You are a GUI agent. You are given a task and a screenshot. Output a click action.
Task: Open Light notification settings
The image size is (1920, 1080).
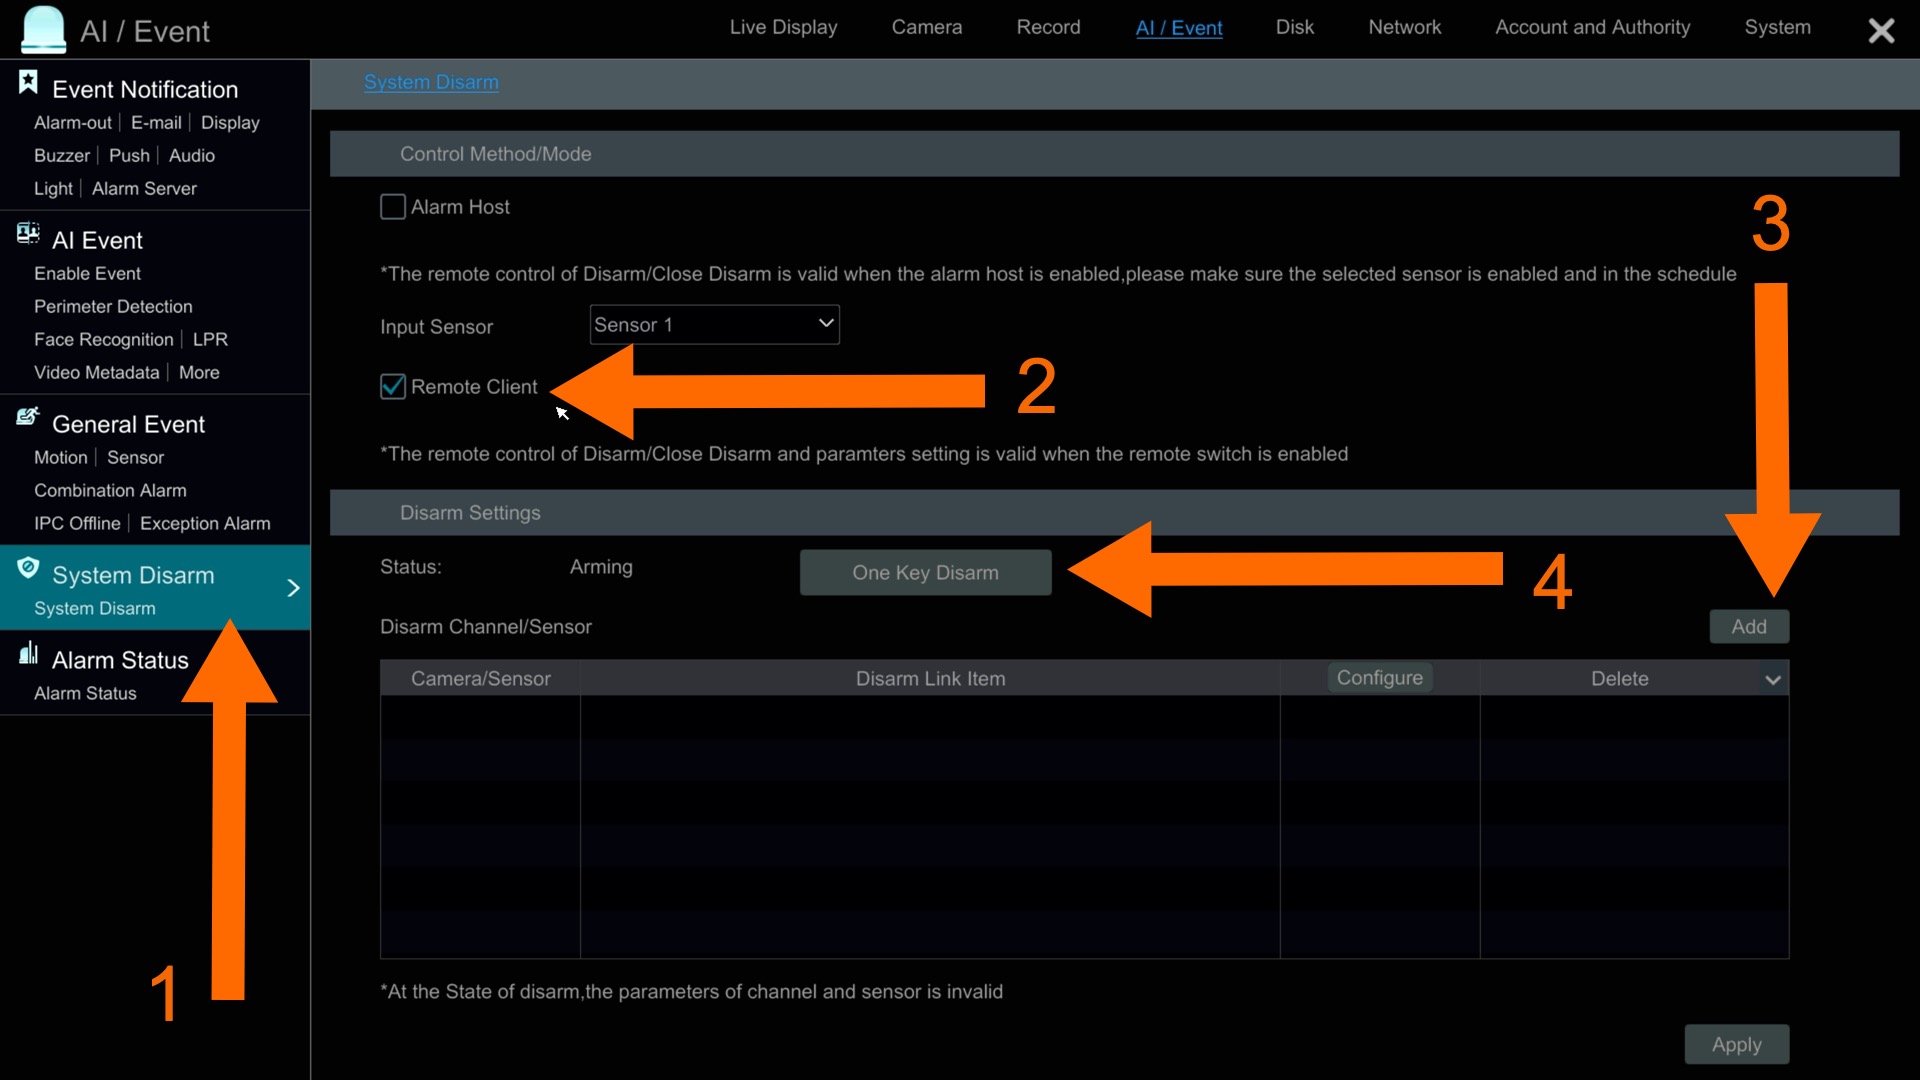coord(53,189)
